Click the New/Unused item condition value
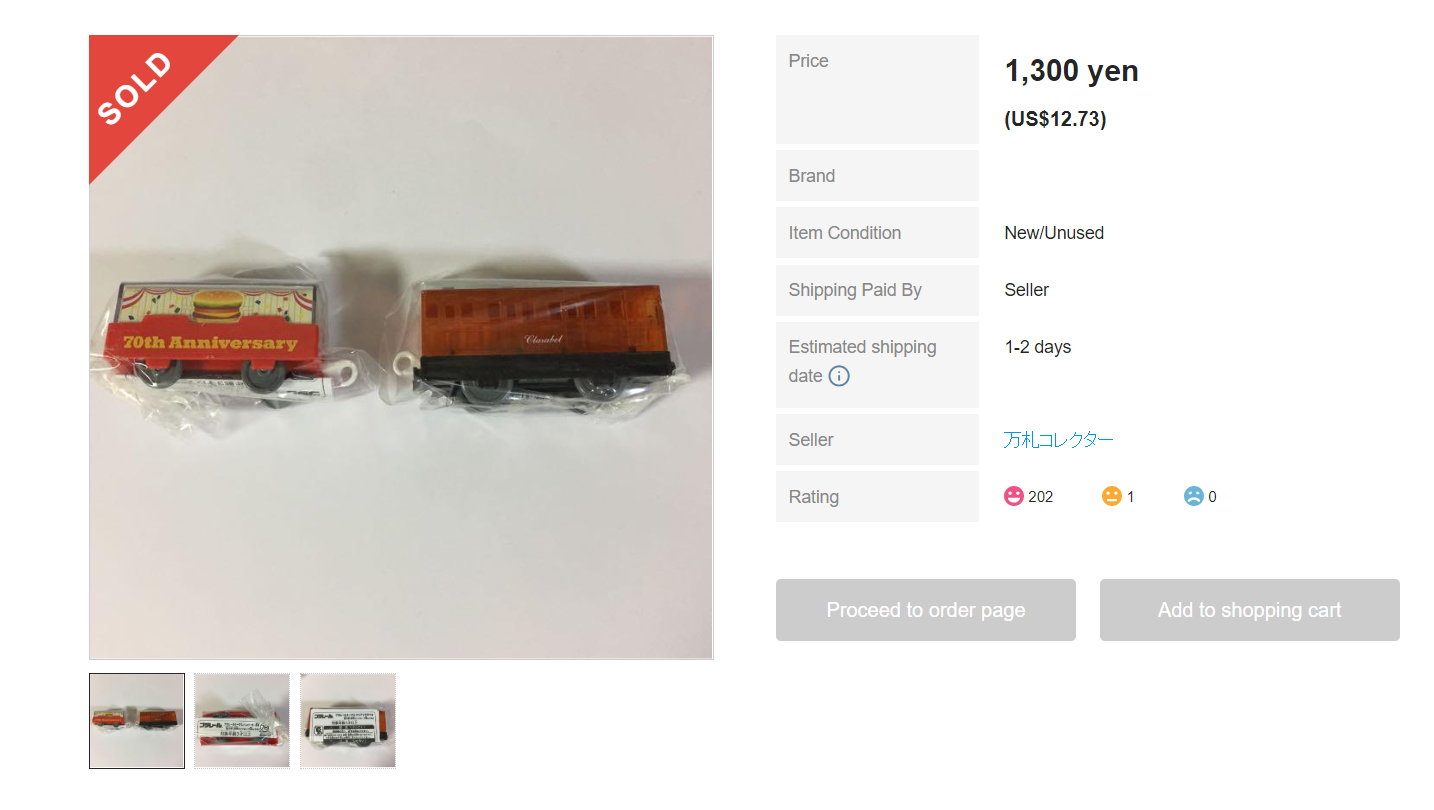1434x810 pixels. [x=1054, y=233]
